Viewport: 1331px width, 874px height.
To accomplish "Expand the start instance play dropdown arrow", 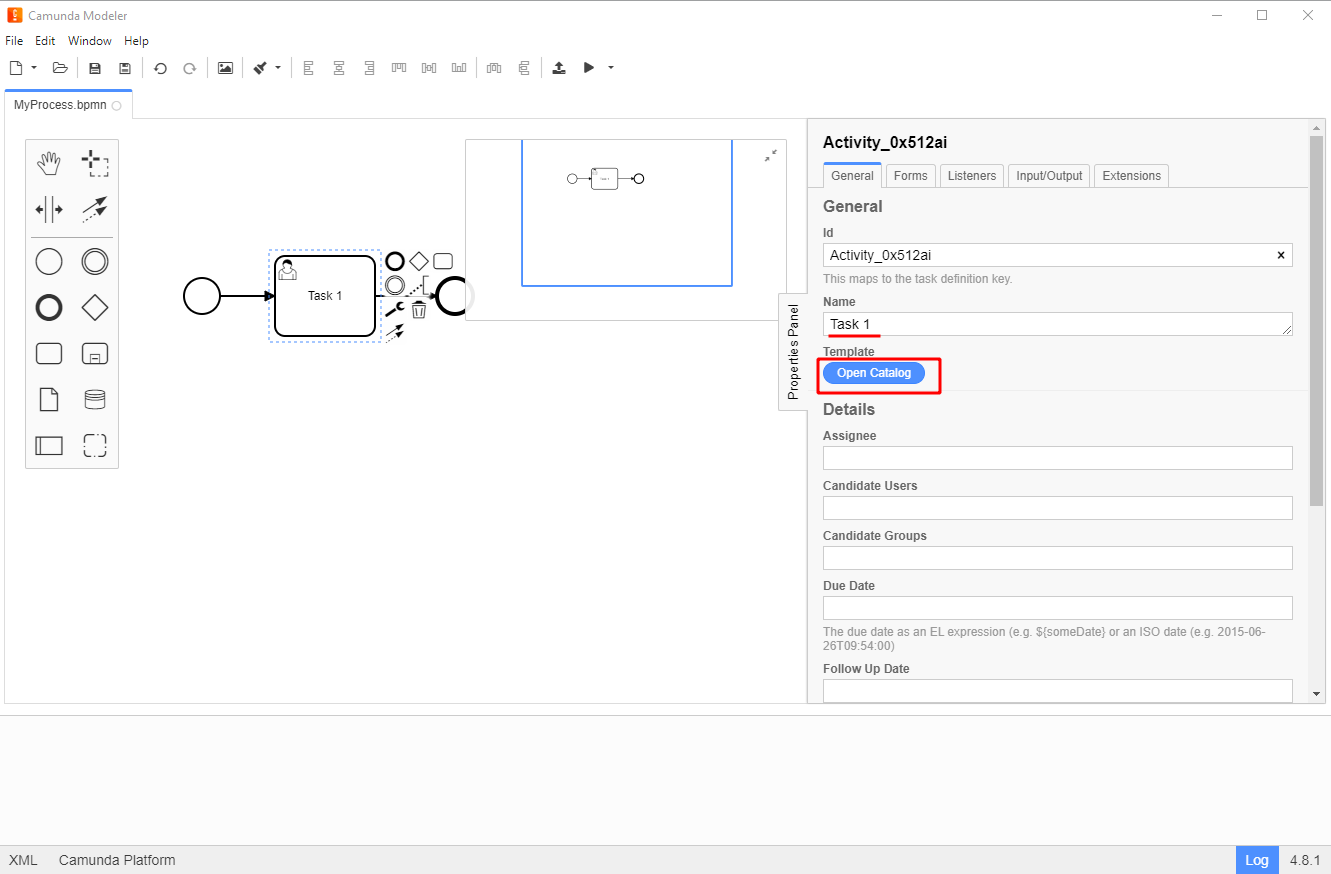I will (x=611, y=68).
